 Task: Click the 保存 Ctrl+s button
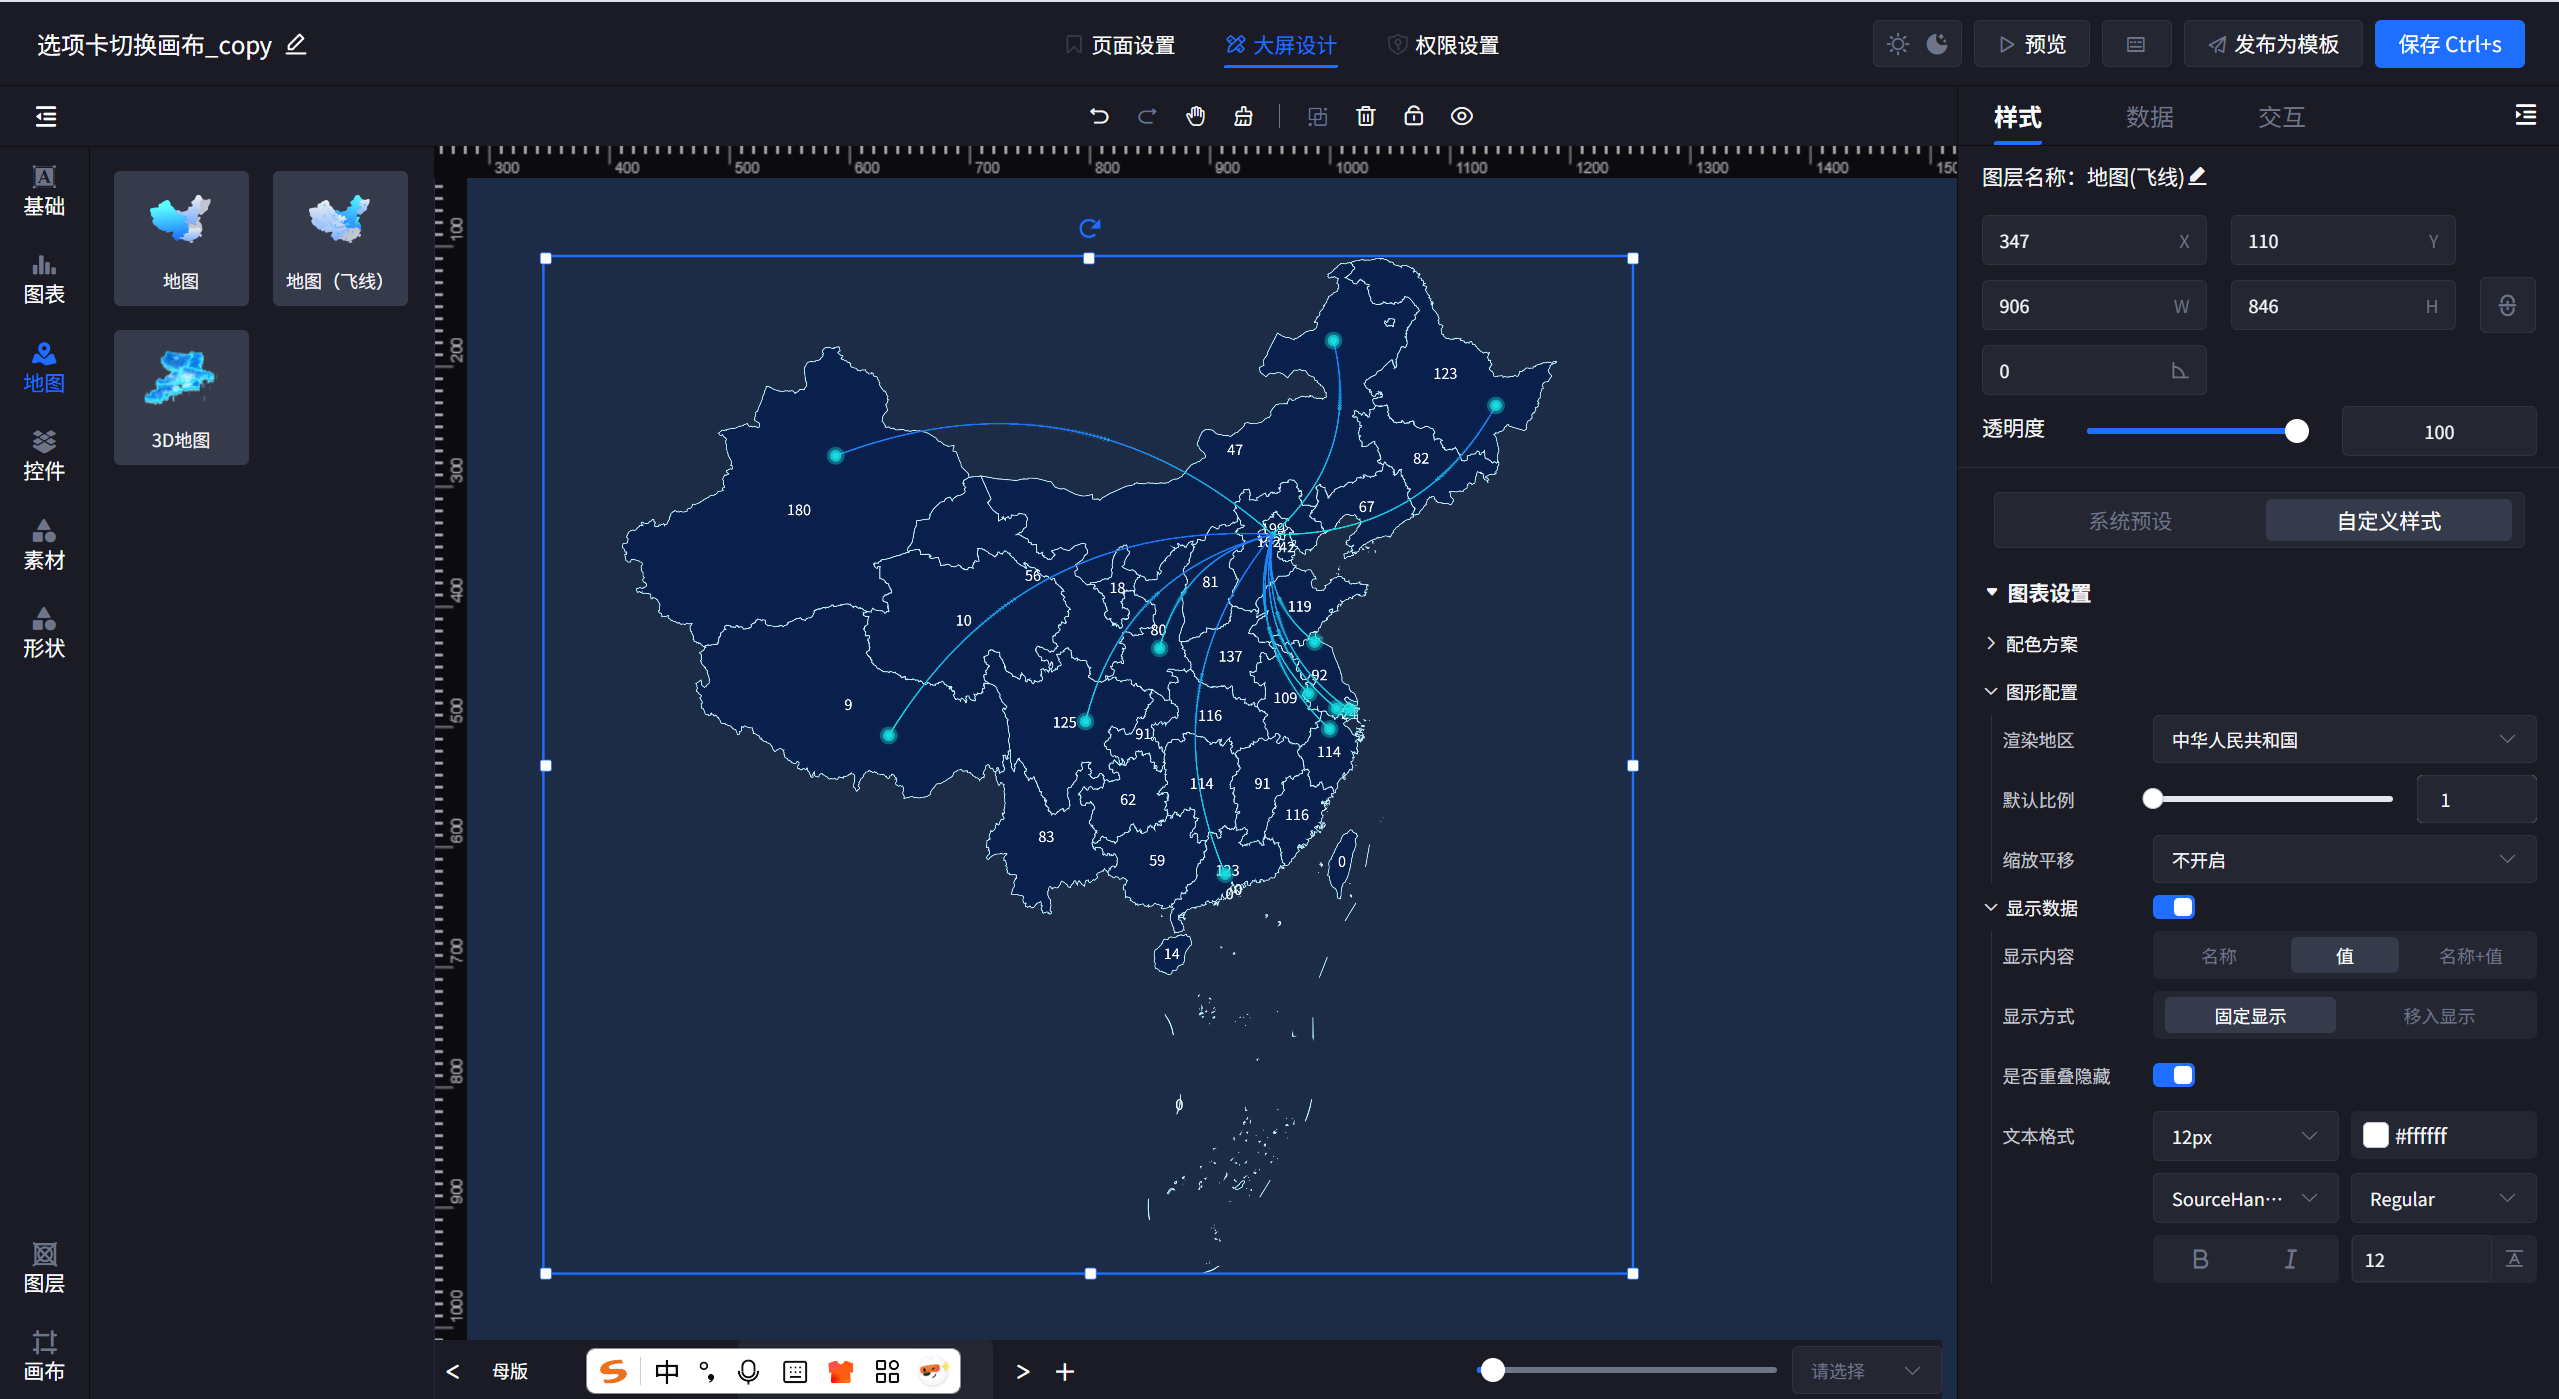click(2448, 44)
